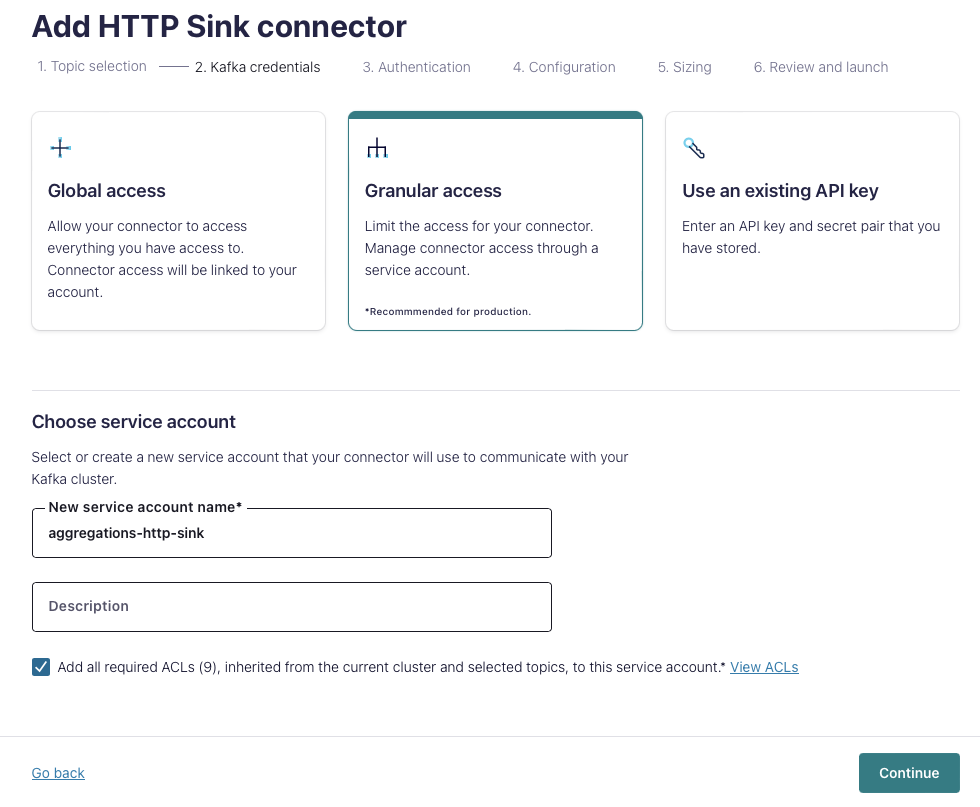The height and width of the screenshot is (807, 980).
Task: Go to step 1 Topic selection
Action: pyautogui.click(x=92, y=67)
